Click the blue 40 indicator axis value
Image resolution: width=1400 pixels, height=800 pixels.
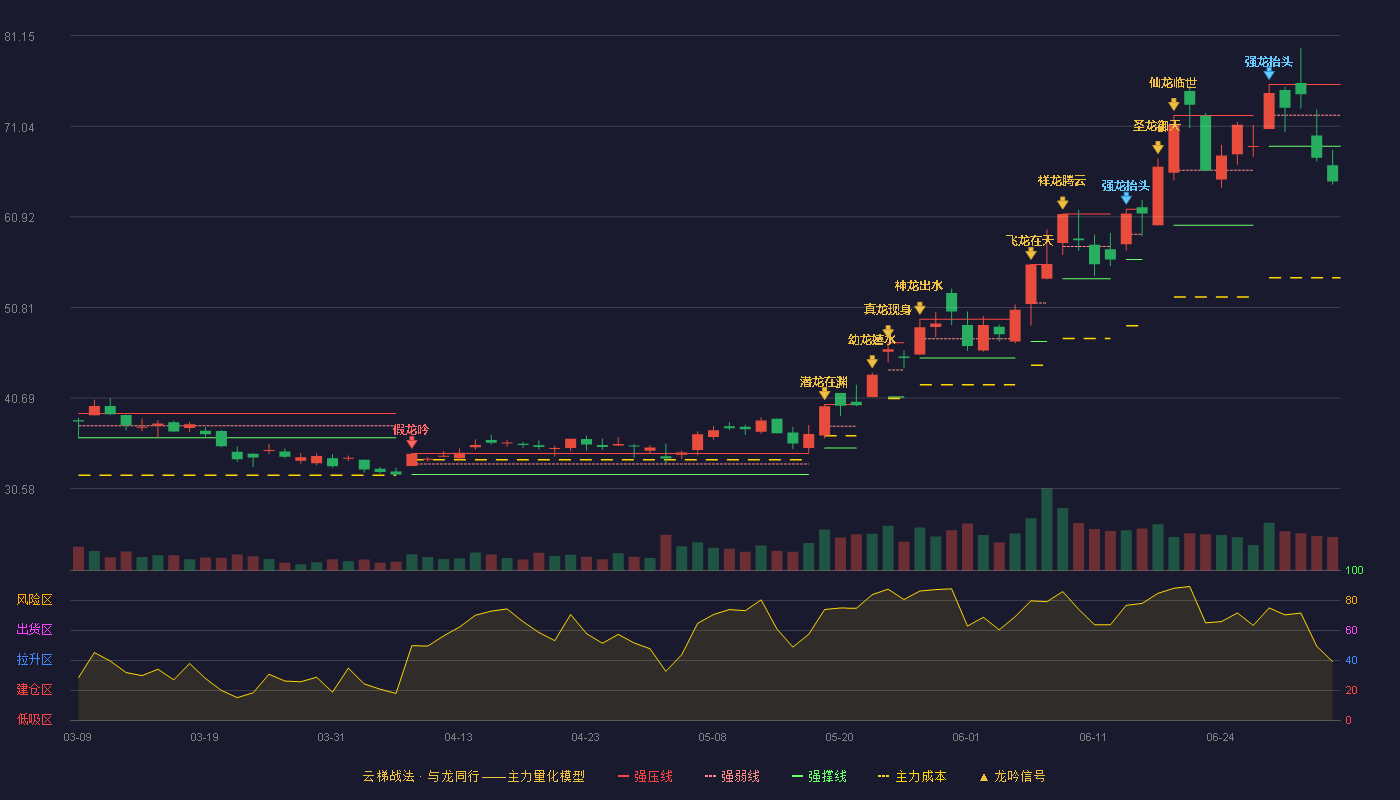pyautogui.click(x=1351, y=661)
